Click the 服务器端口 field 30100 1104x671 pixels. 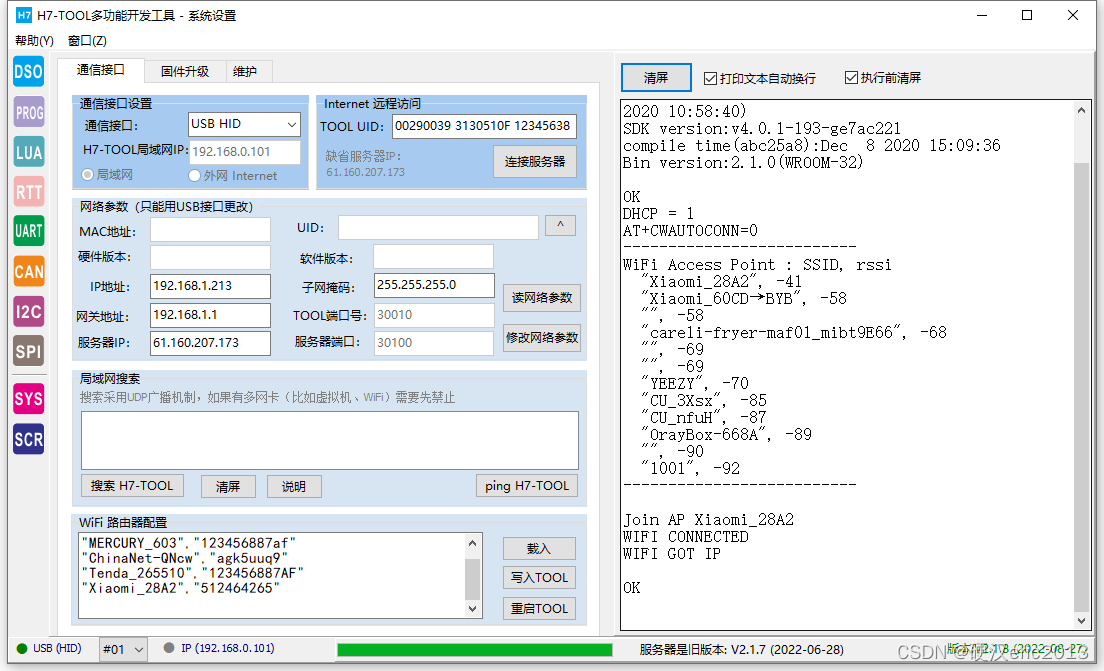(x=434, y=343)
